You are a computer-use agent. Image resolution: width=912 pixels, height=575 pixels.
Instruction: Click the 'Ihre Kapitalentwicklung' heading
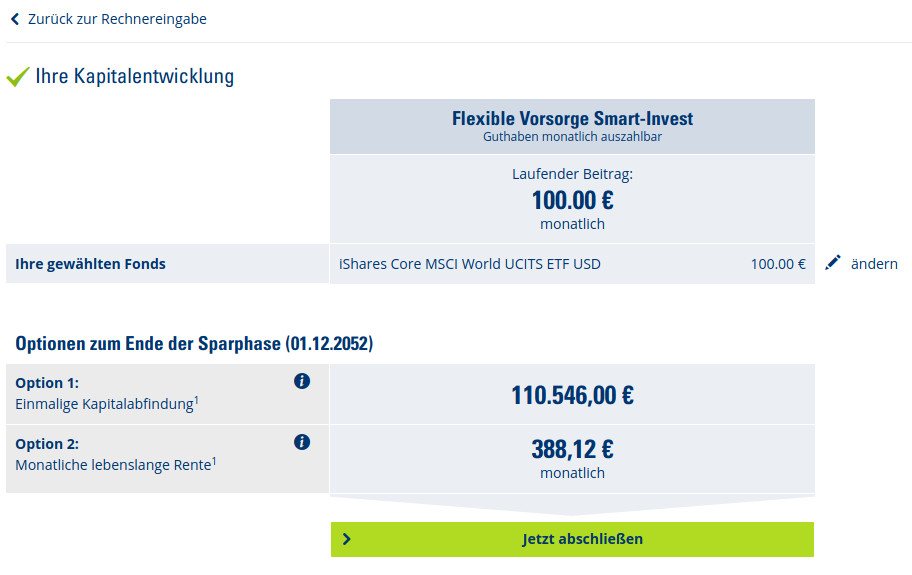[134, 77]
